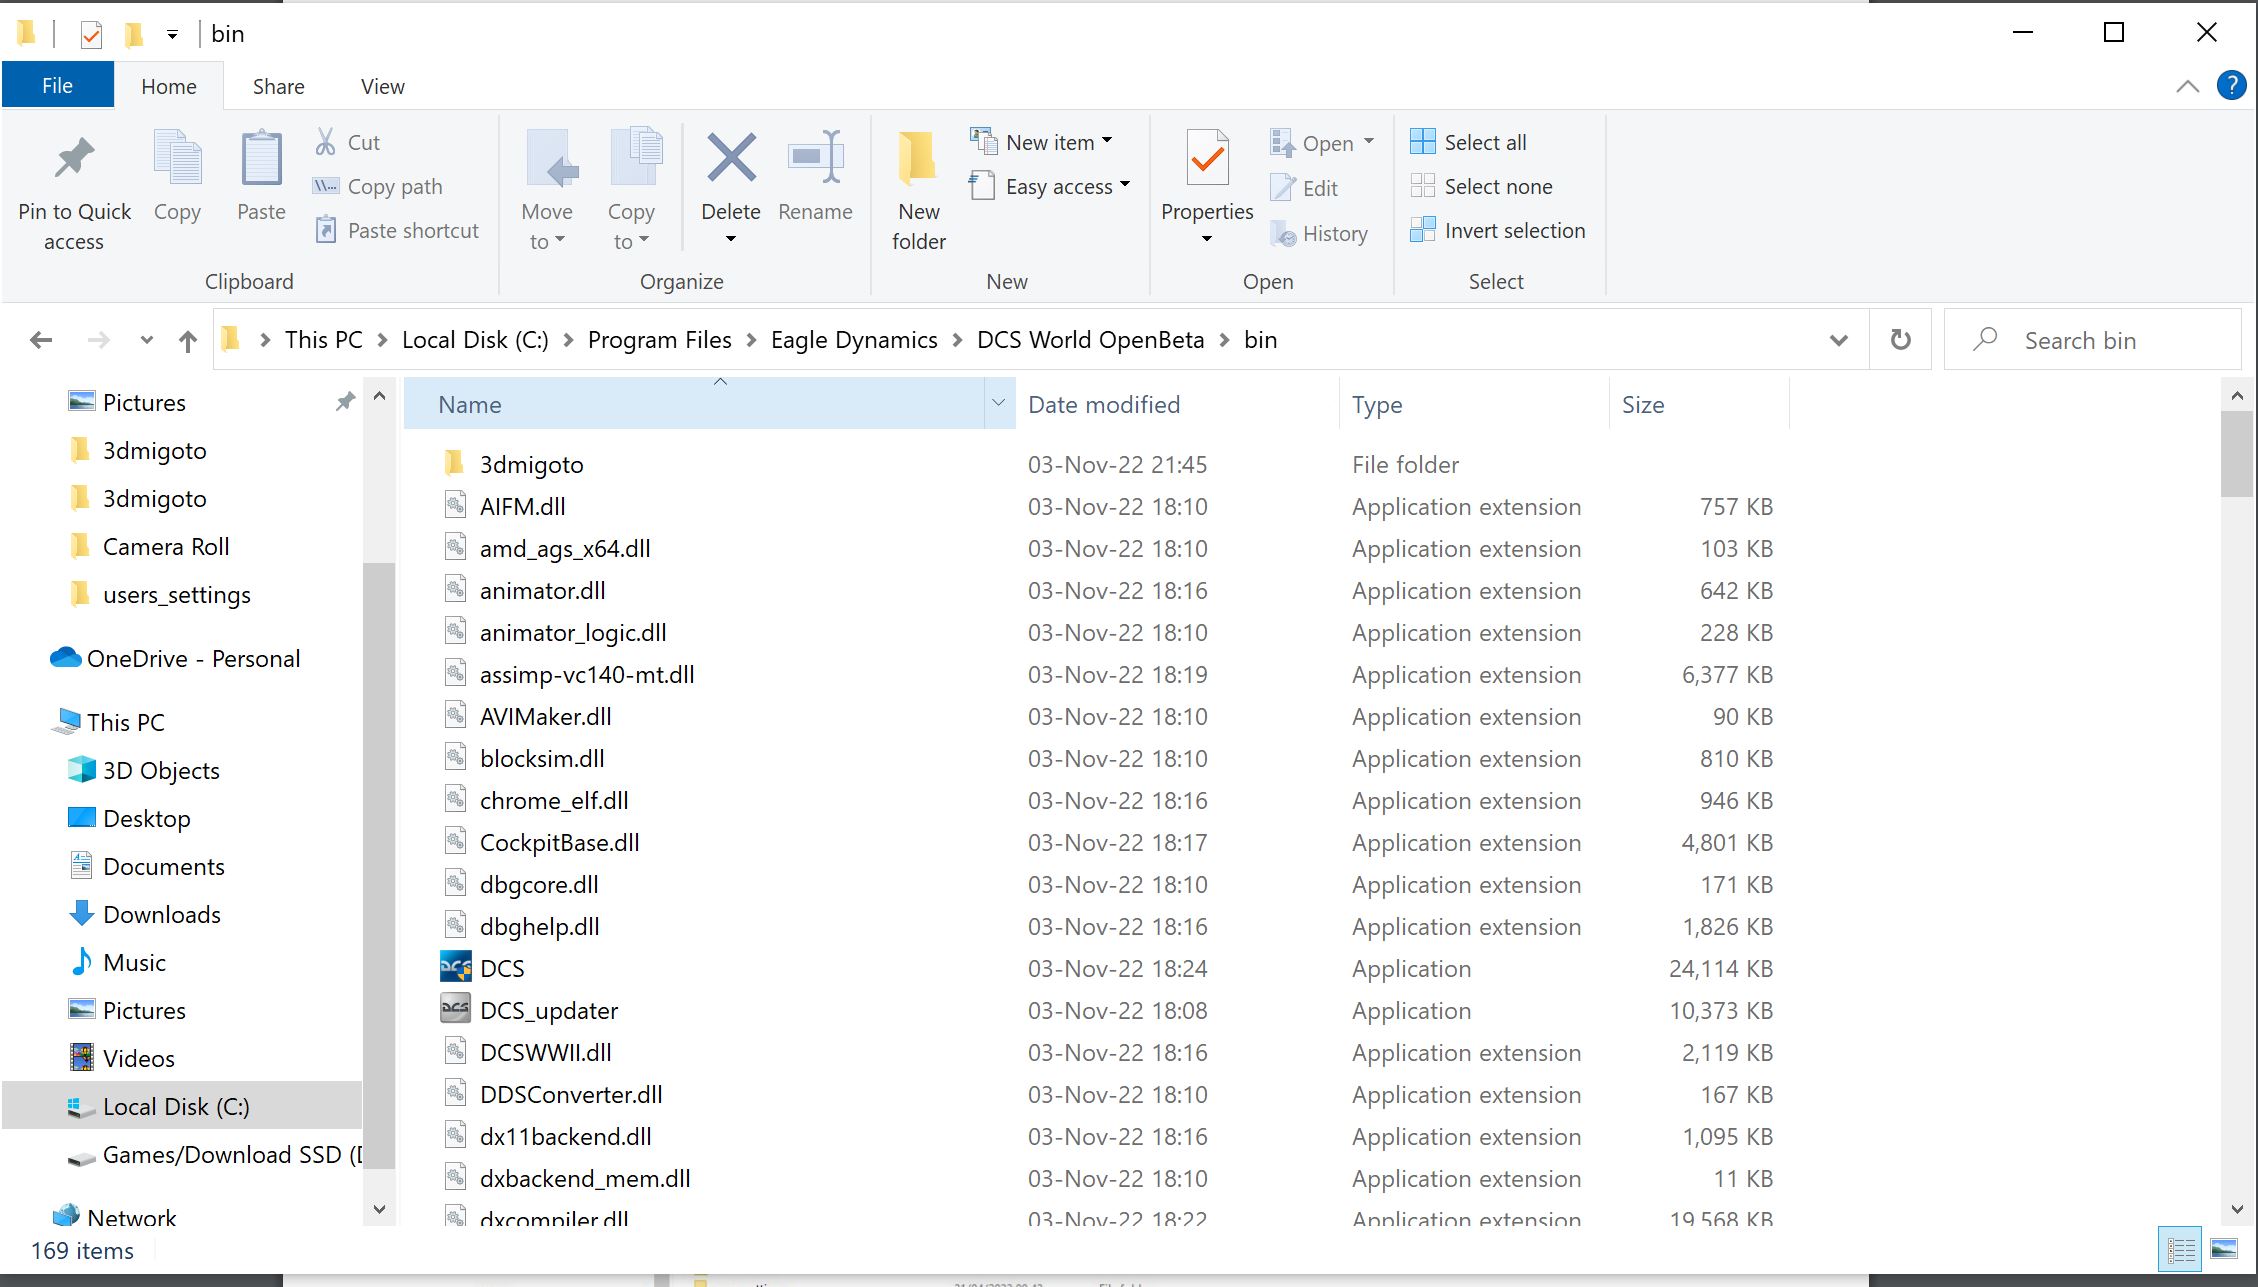
Task: Switch to Details view icon in status bar
Action: pos(2180,1249)
